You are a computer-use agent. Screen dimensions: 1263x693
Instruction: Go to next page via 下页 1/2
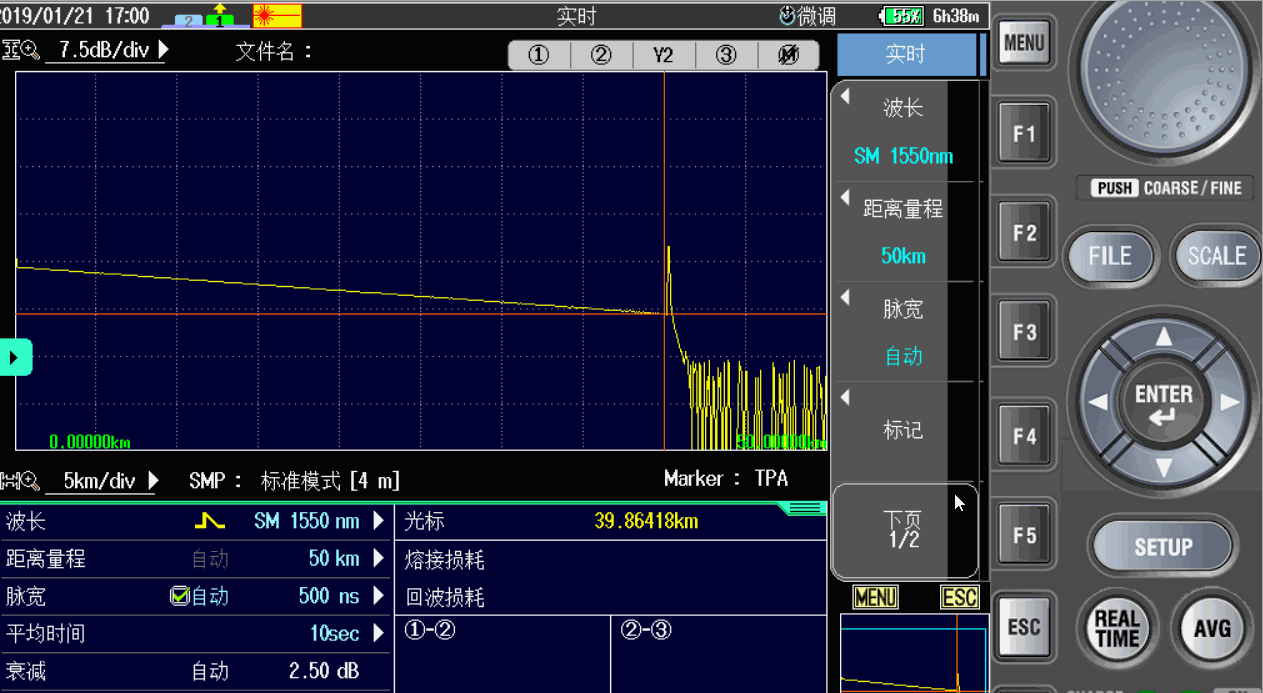coord(903,530)
